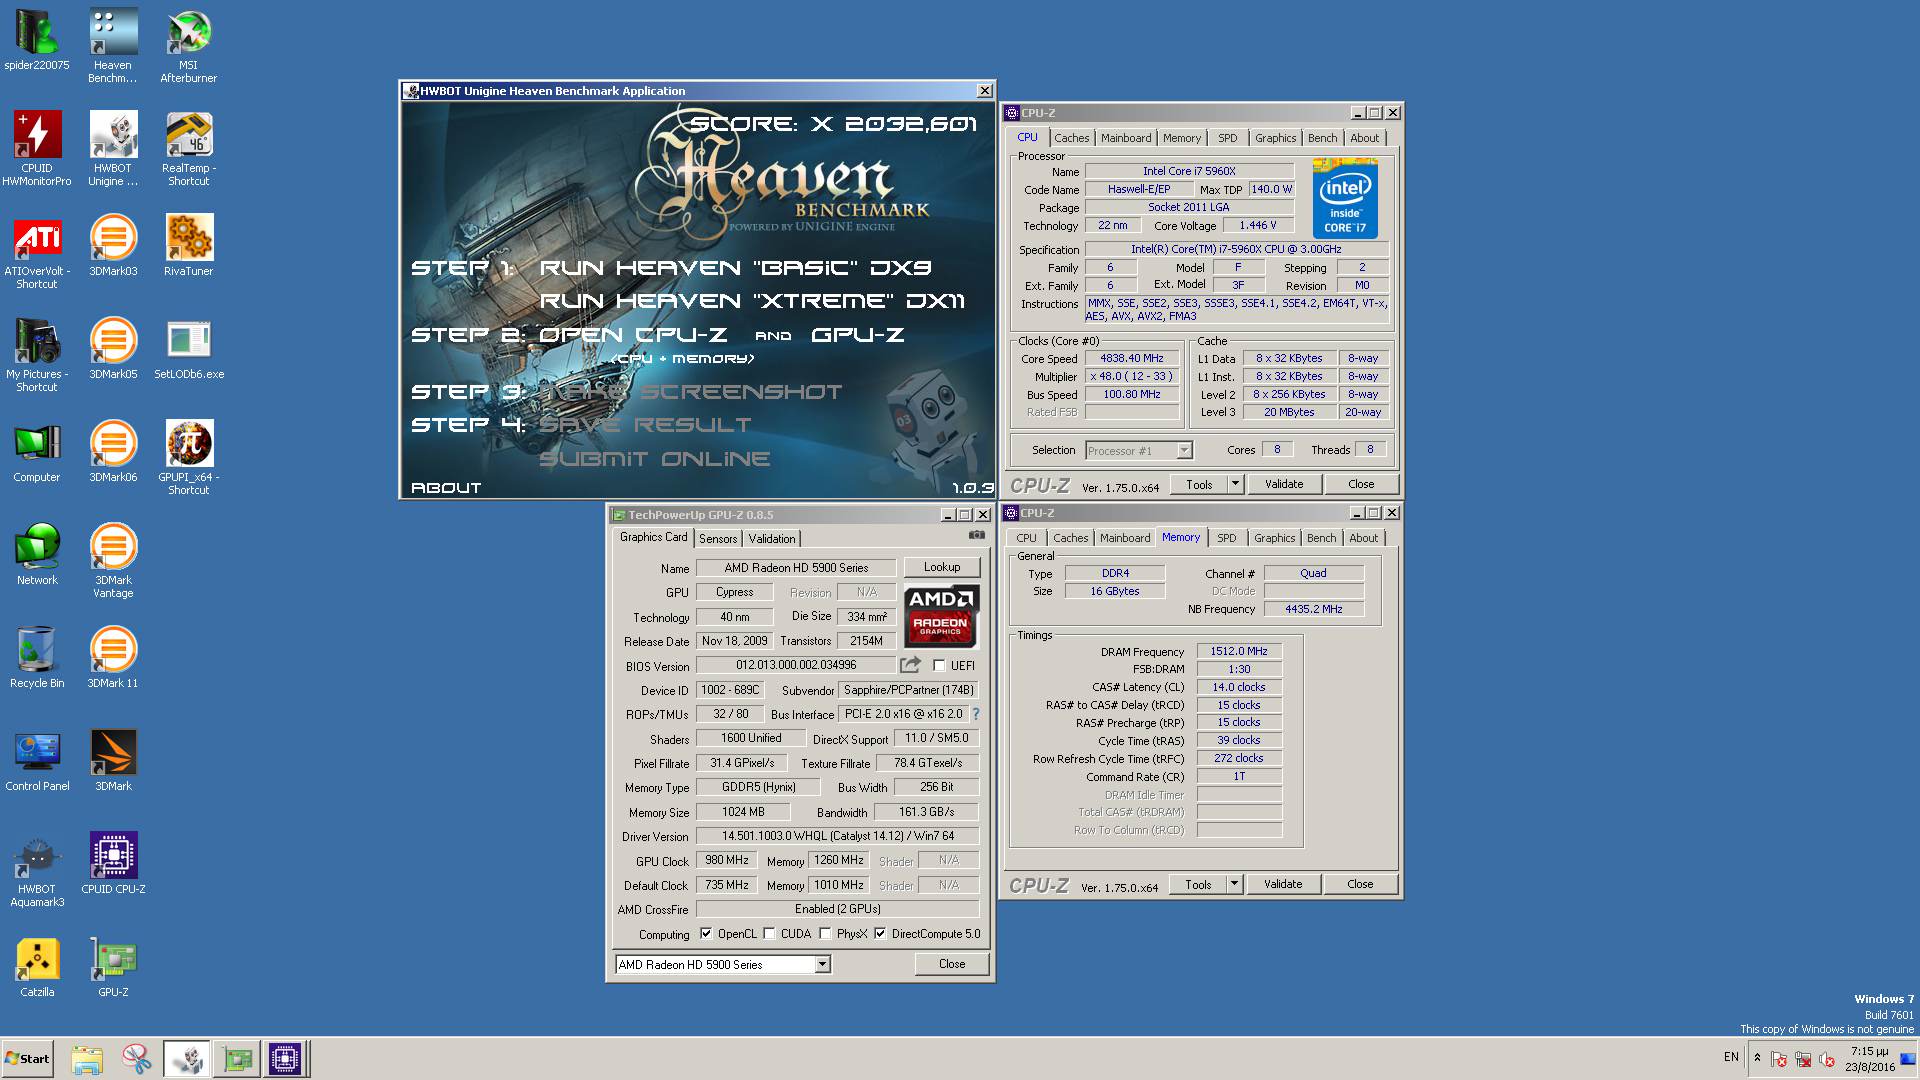Image resolution: width=1920 pixels, height=1080 pixels.
Task: Click BIOS version share/export icon
Action: (910, 665)
